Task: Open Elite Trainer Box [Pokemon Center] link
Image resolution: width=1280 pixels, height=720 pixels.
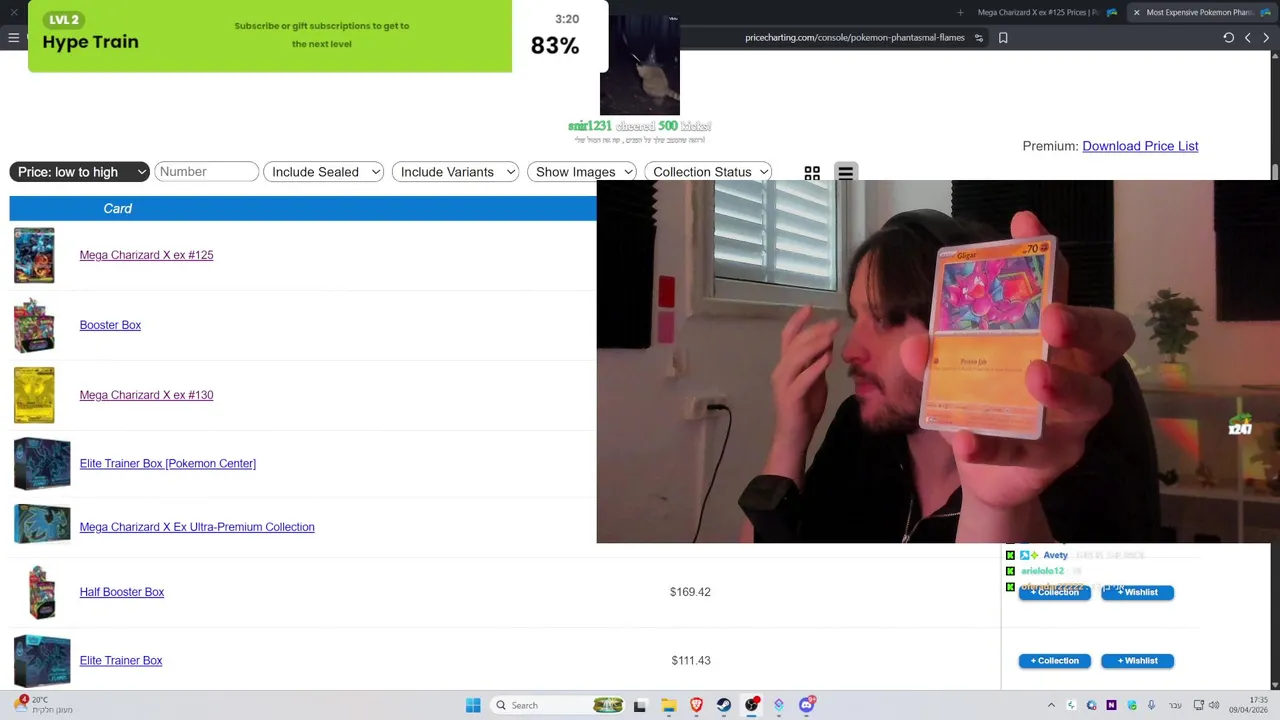Action: 167,464
